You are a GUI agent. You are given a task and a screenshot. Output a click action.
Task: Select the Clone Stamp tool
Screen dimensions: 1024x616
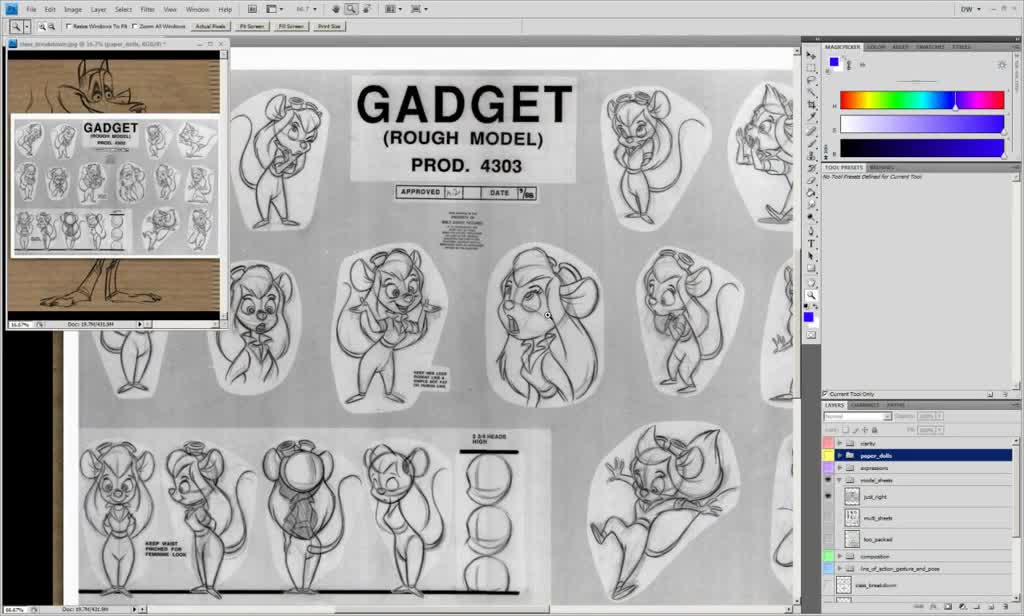coord(810,156)
